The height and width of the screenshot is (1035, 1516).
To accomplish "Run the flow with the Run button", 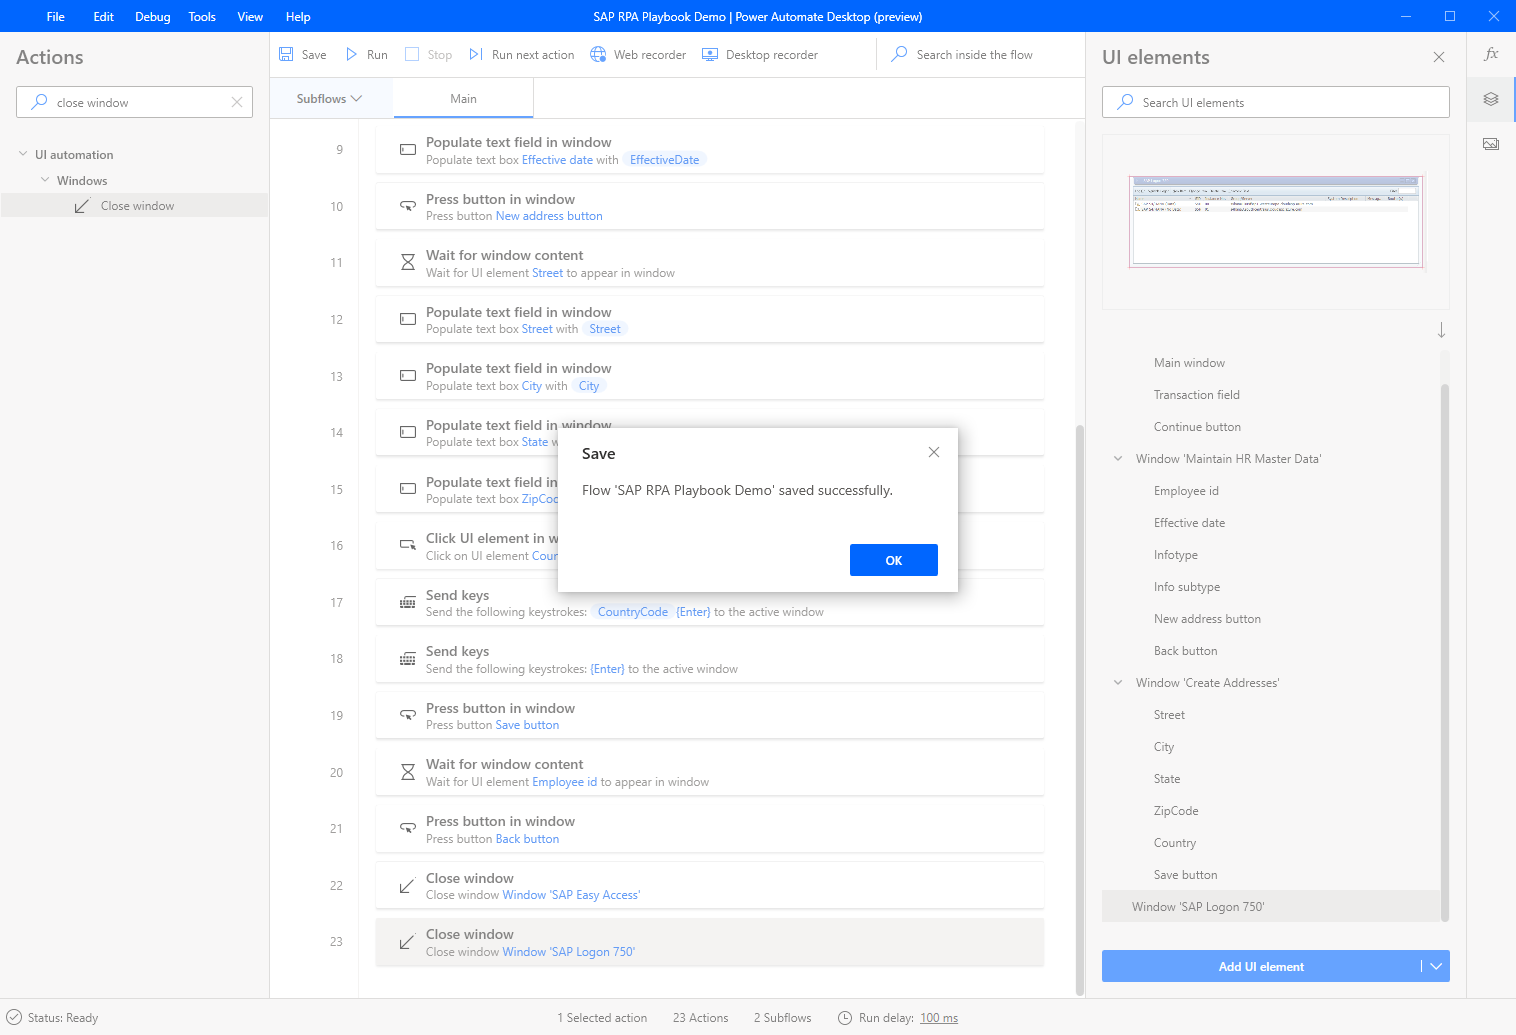I will point(366,55).
